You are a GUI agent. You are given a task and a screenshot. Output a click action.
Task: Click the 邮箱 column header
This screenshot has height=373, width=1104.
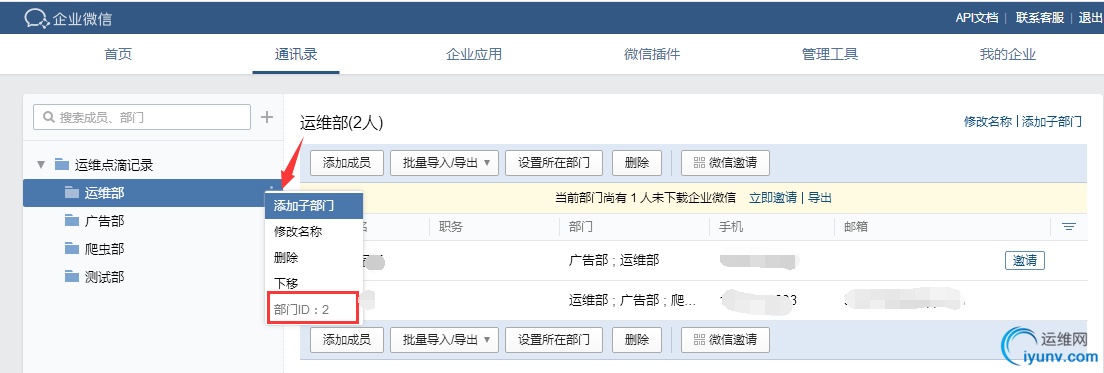coord(855,227)
